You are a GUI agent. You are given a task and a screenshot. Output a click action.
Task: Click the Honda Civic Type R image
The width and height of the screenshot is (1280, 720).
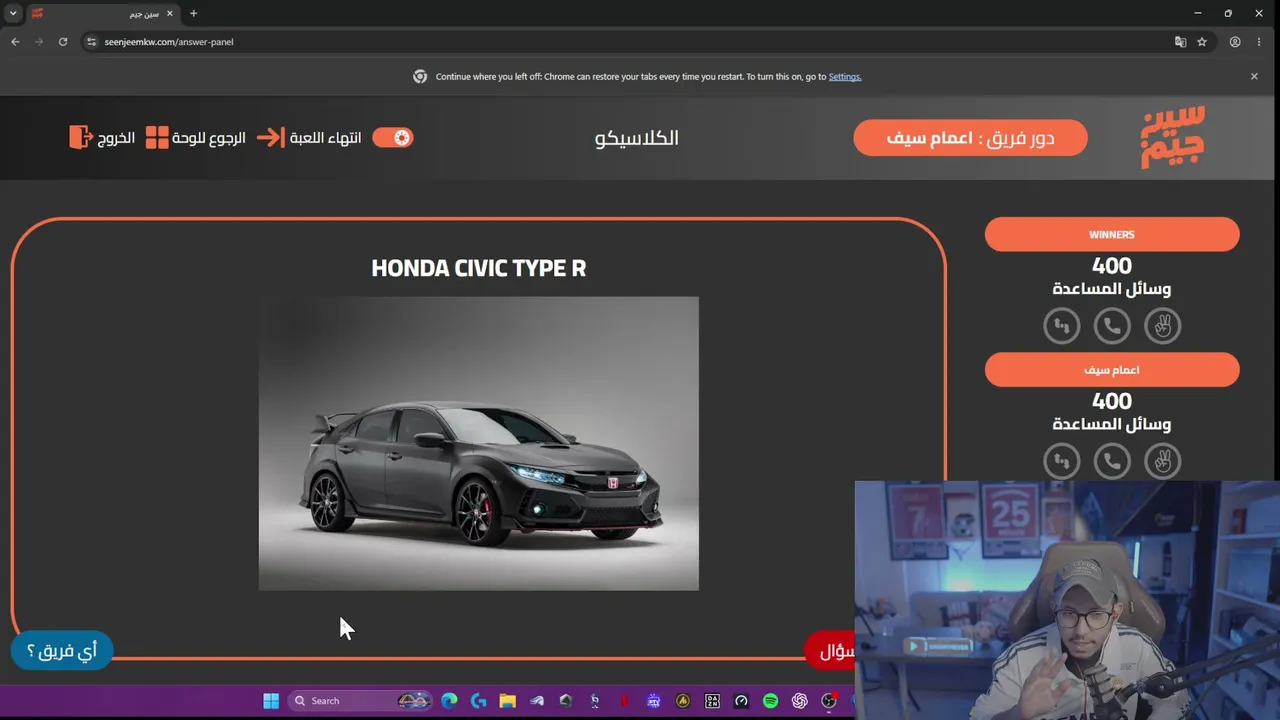479,443
